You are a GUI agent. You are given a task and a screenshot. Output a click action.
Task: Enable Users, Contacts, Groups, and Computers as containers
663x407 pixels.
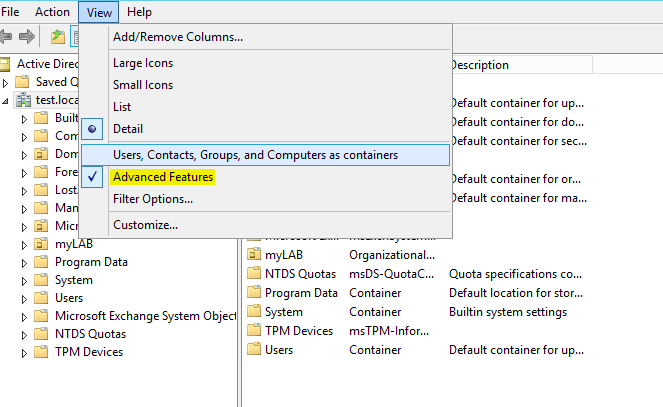click(x=255, y=155)
